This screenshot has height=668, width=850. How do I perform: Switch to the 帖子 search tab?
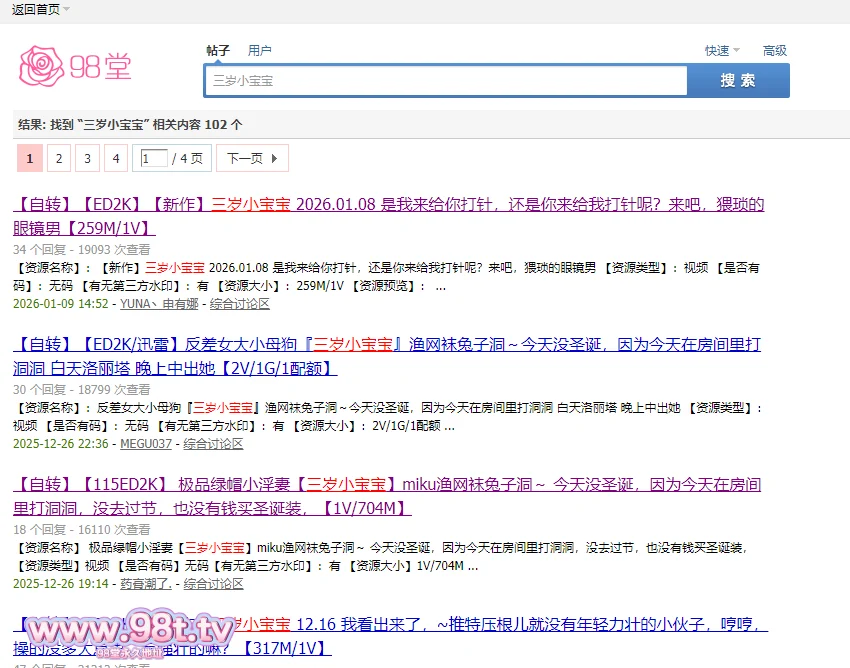218,50
